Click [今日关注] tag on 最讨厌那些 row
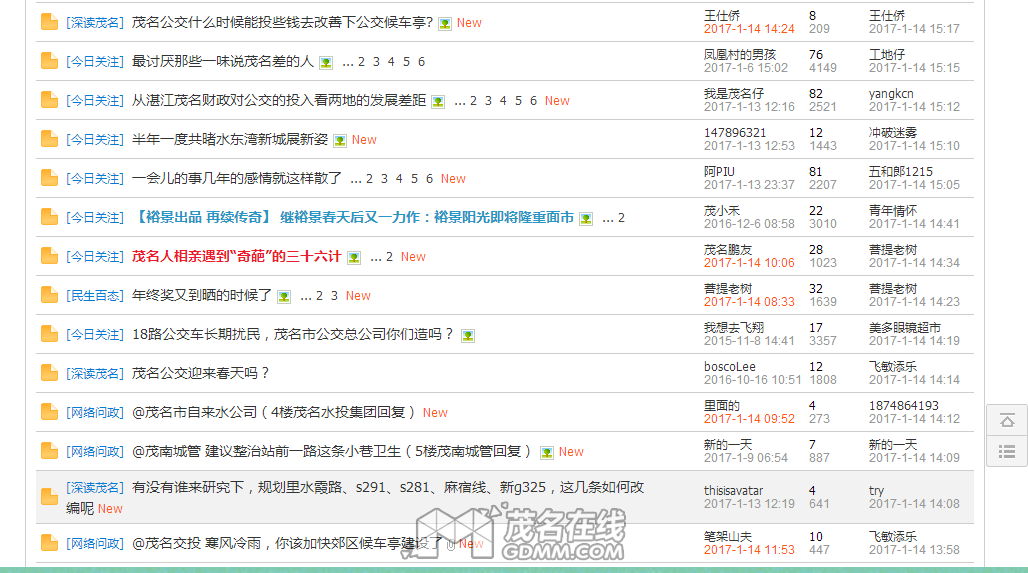1028x573 pixels. click(95, 61)
